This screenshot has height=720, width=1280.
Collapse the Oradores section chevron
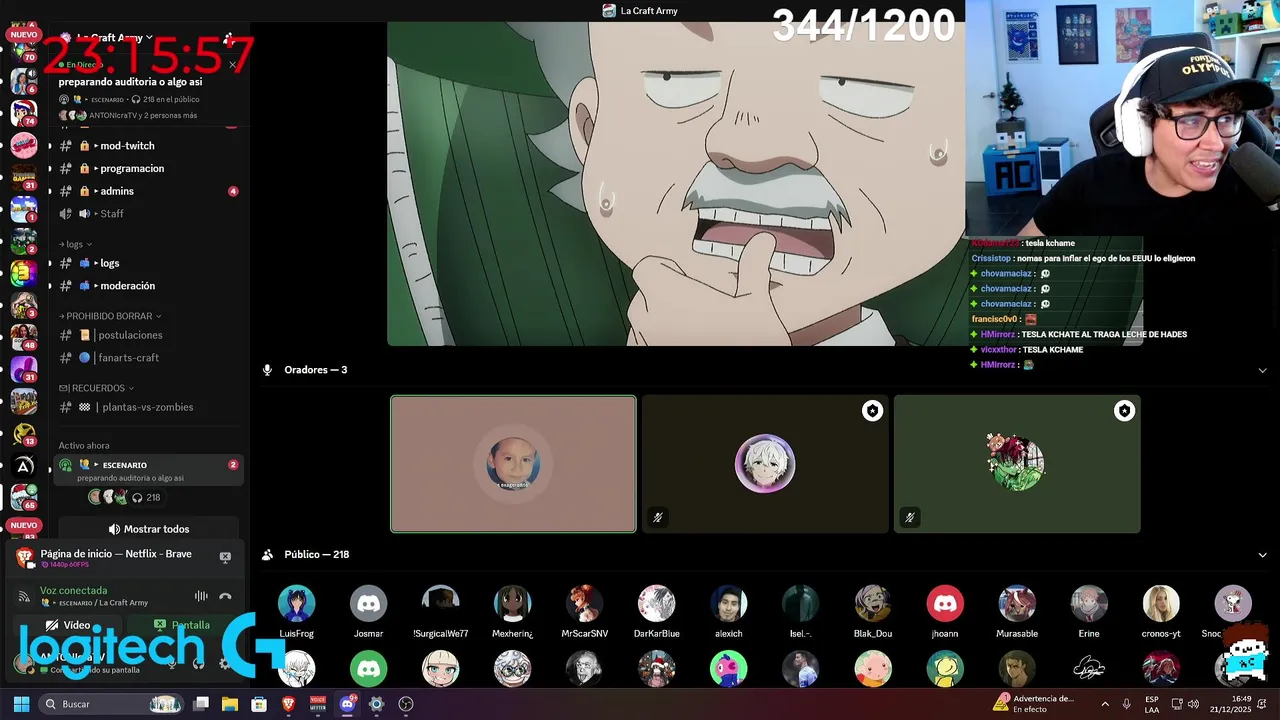(1262, 370)
